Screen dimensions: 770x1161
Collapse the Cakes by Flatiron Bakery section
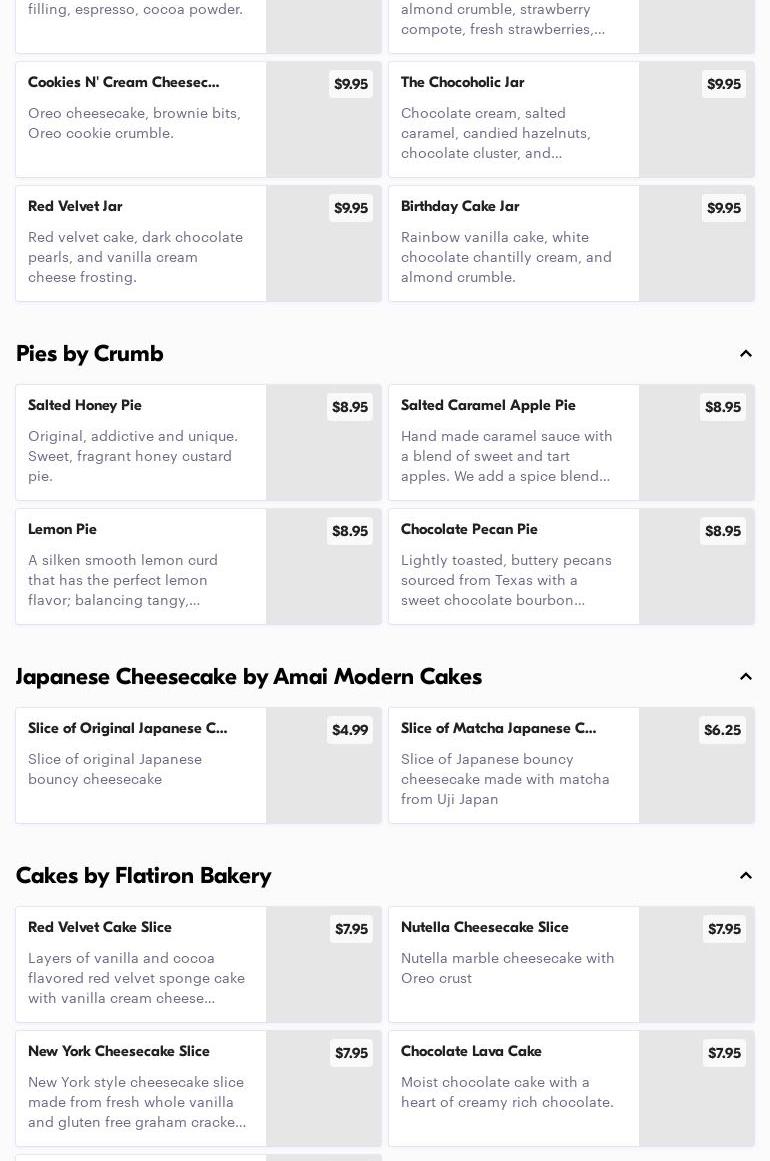click(x=746, y=876)
